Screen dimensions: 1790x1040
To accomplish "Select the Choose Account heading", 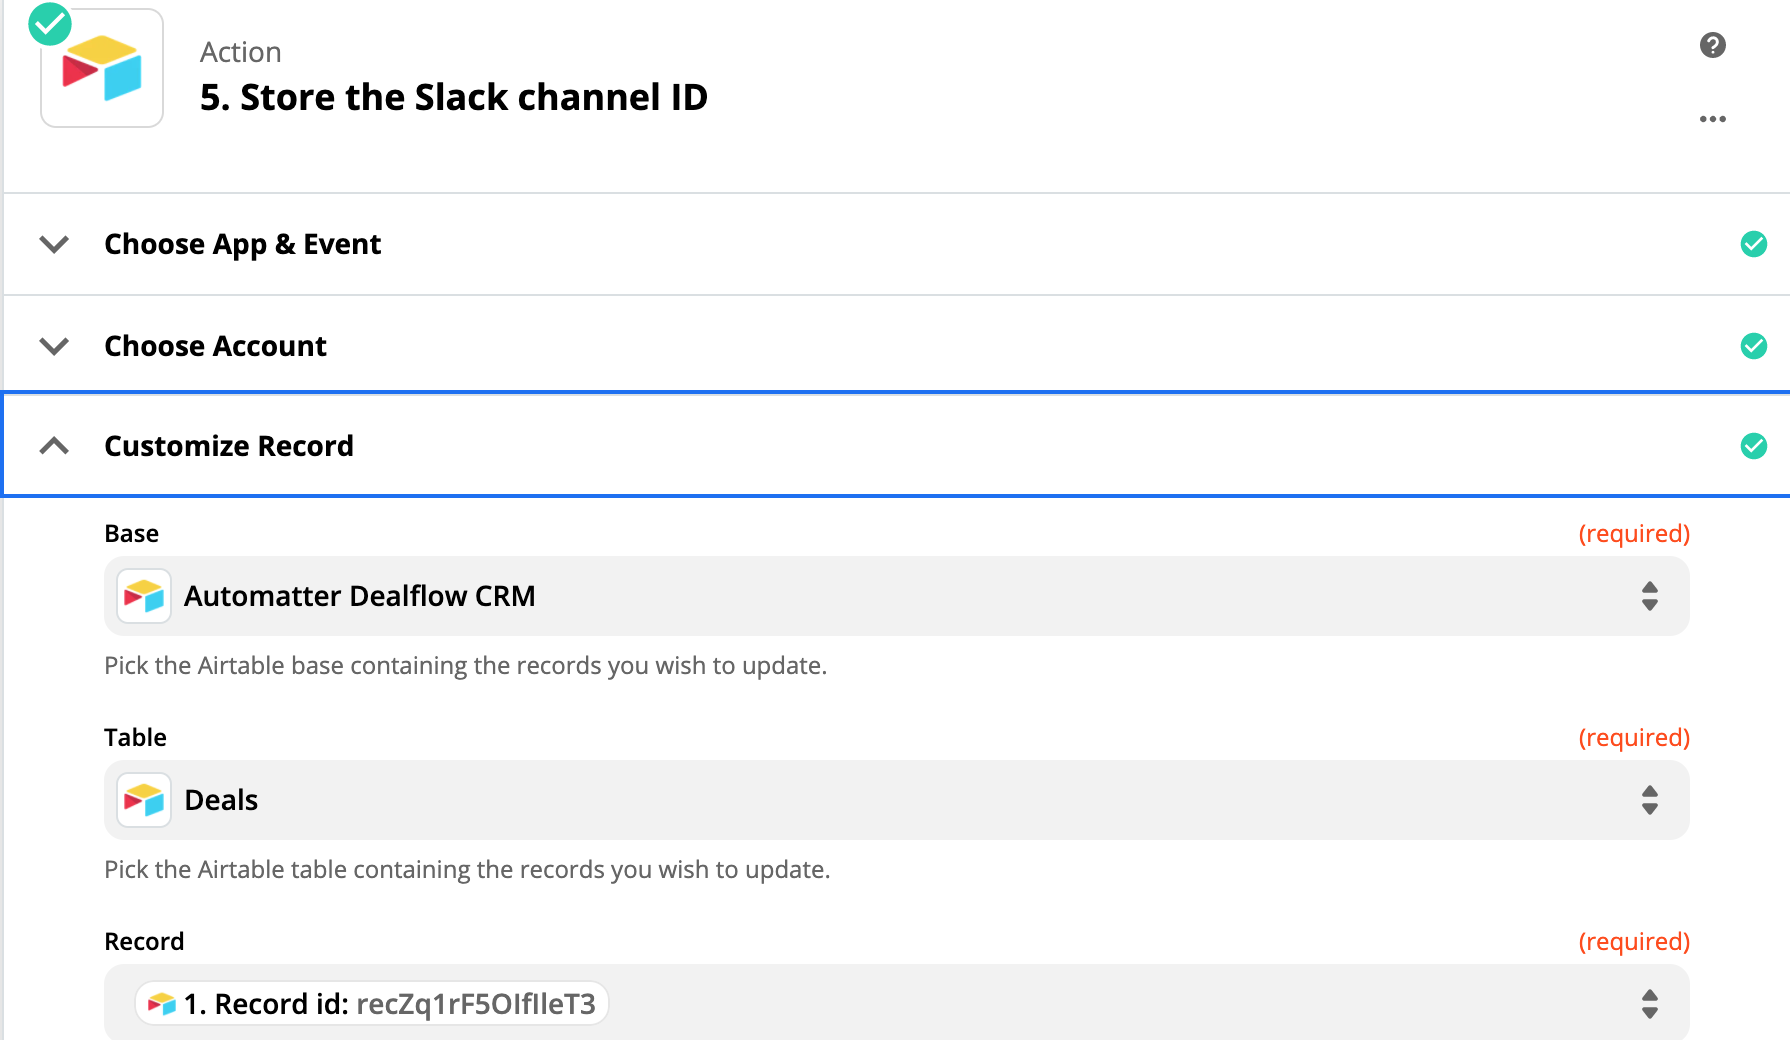I will (x=216, y=346).
